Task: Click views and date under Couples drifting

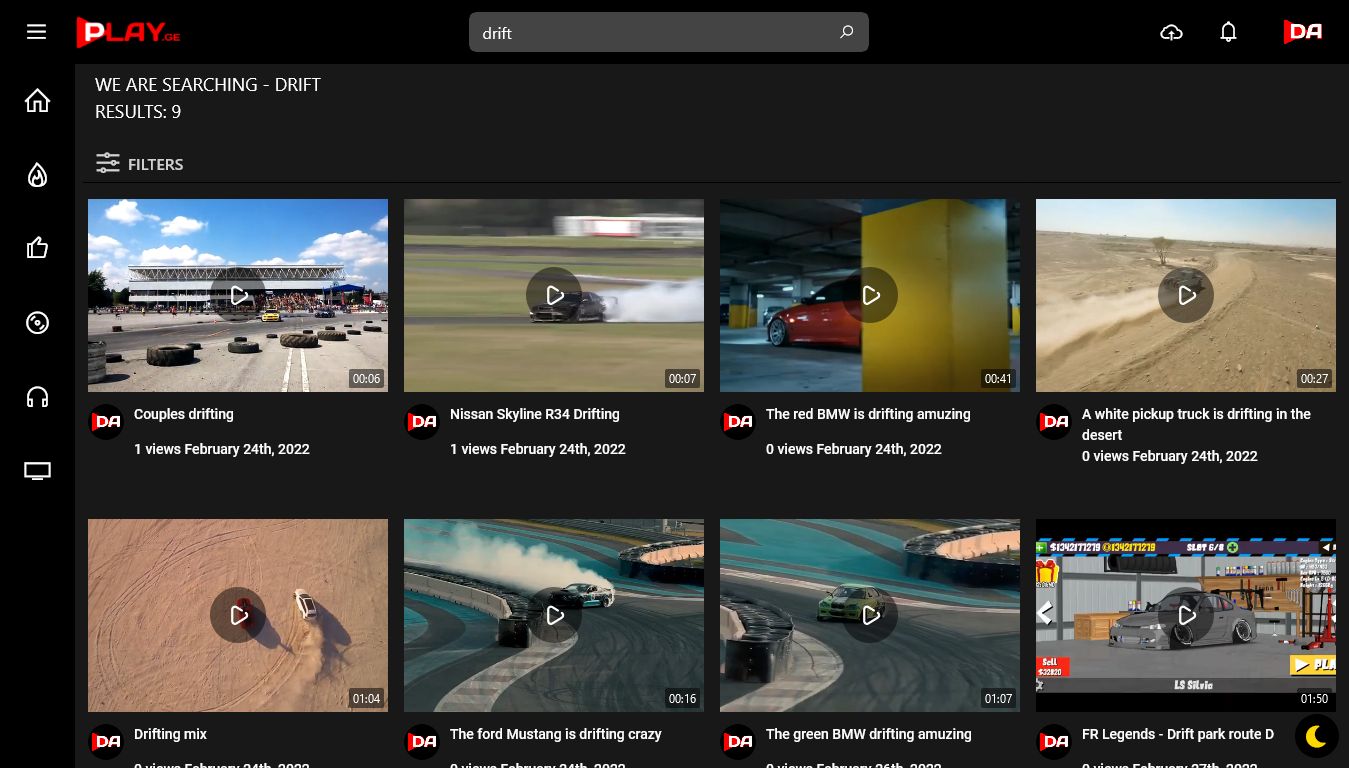Action: click(x=222, y=449)
